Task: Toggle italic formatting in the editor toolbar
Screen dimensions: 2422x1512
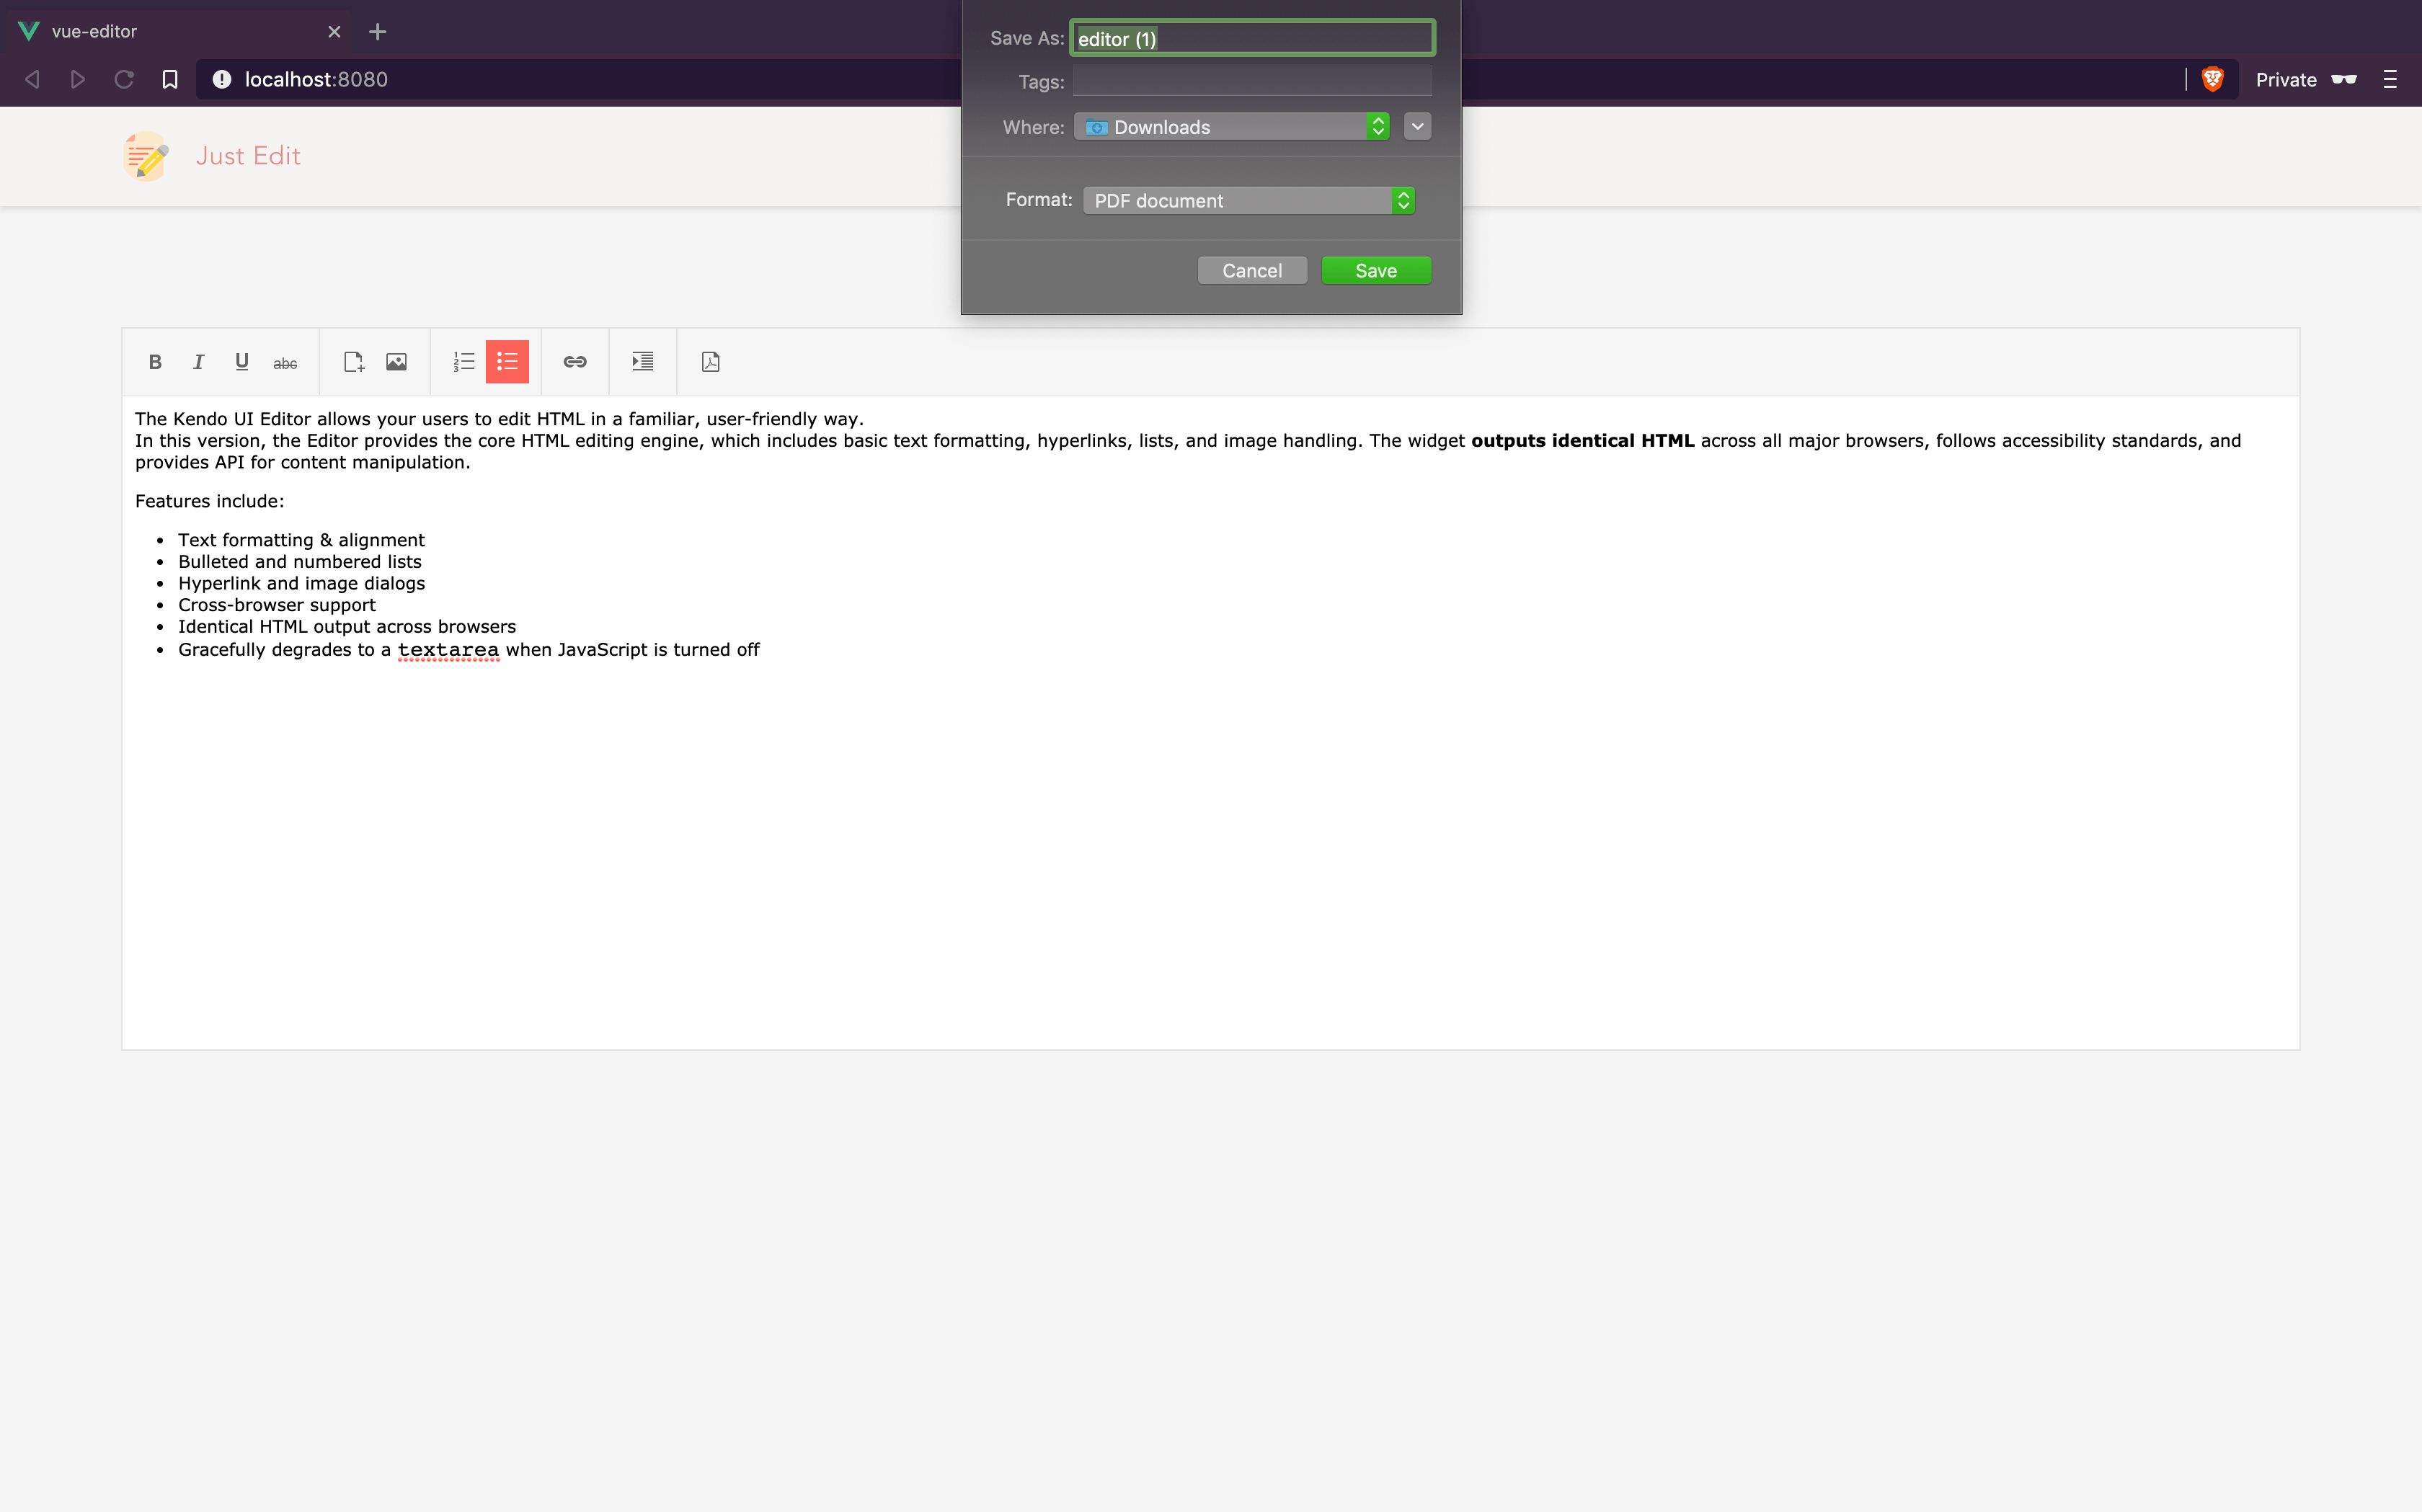Action: (198, 362)
